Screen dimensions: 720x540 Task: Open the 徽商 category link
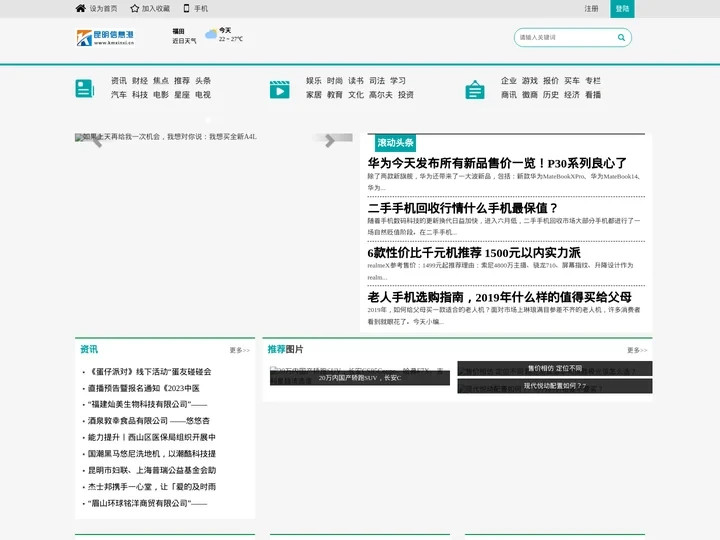[530, 95]
